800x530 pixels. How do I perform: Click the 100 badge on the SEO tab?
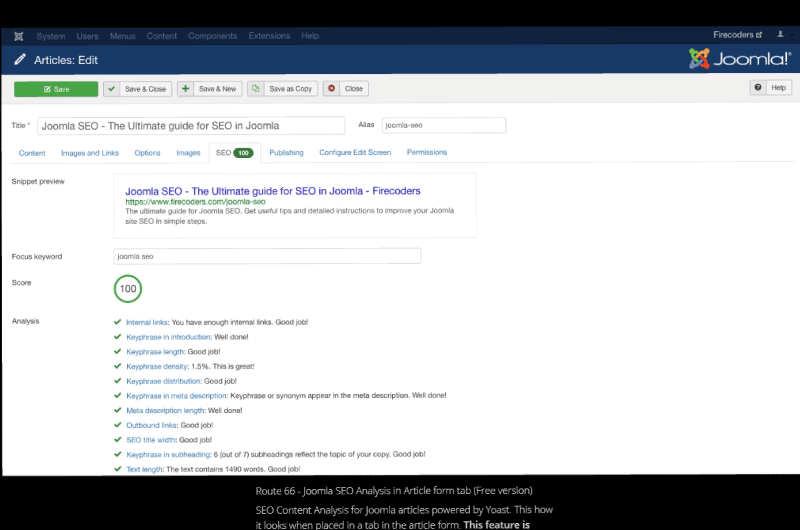243,153
